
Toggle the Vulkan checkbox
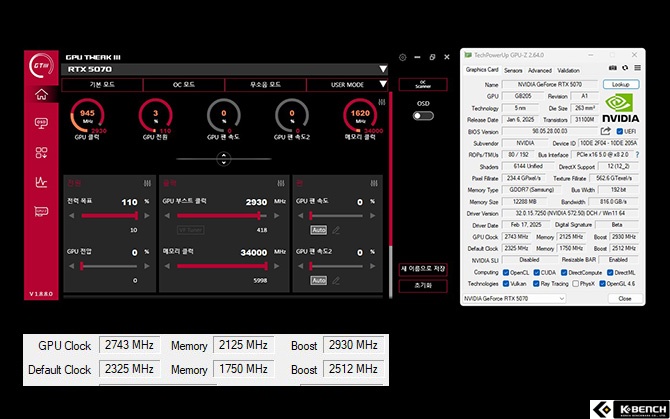pos(506,284)
